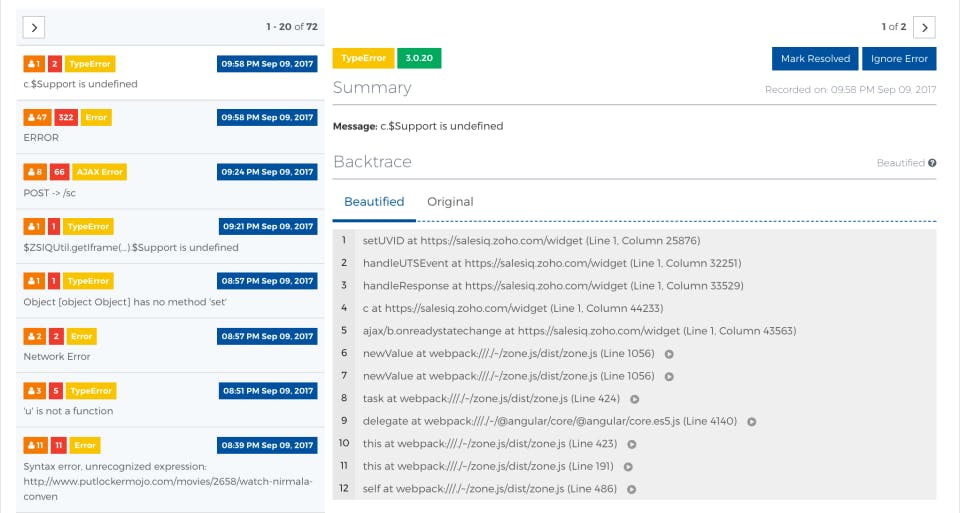Expand the zone.js Line 191 frame
Viewport: 960px width, 513px height.
point(628,466)
